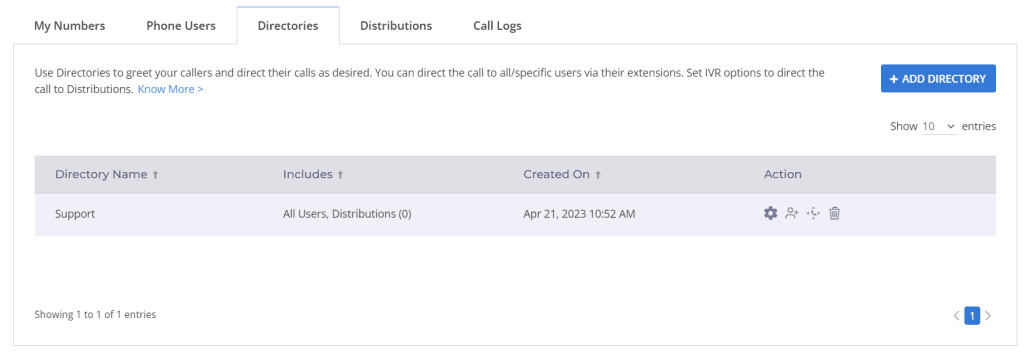Open the Call Logs tab
Screen dimensions: 1024x360
point(497,26)
